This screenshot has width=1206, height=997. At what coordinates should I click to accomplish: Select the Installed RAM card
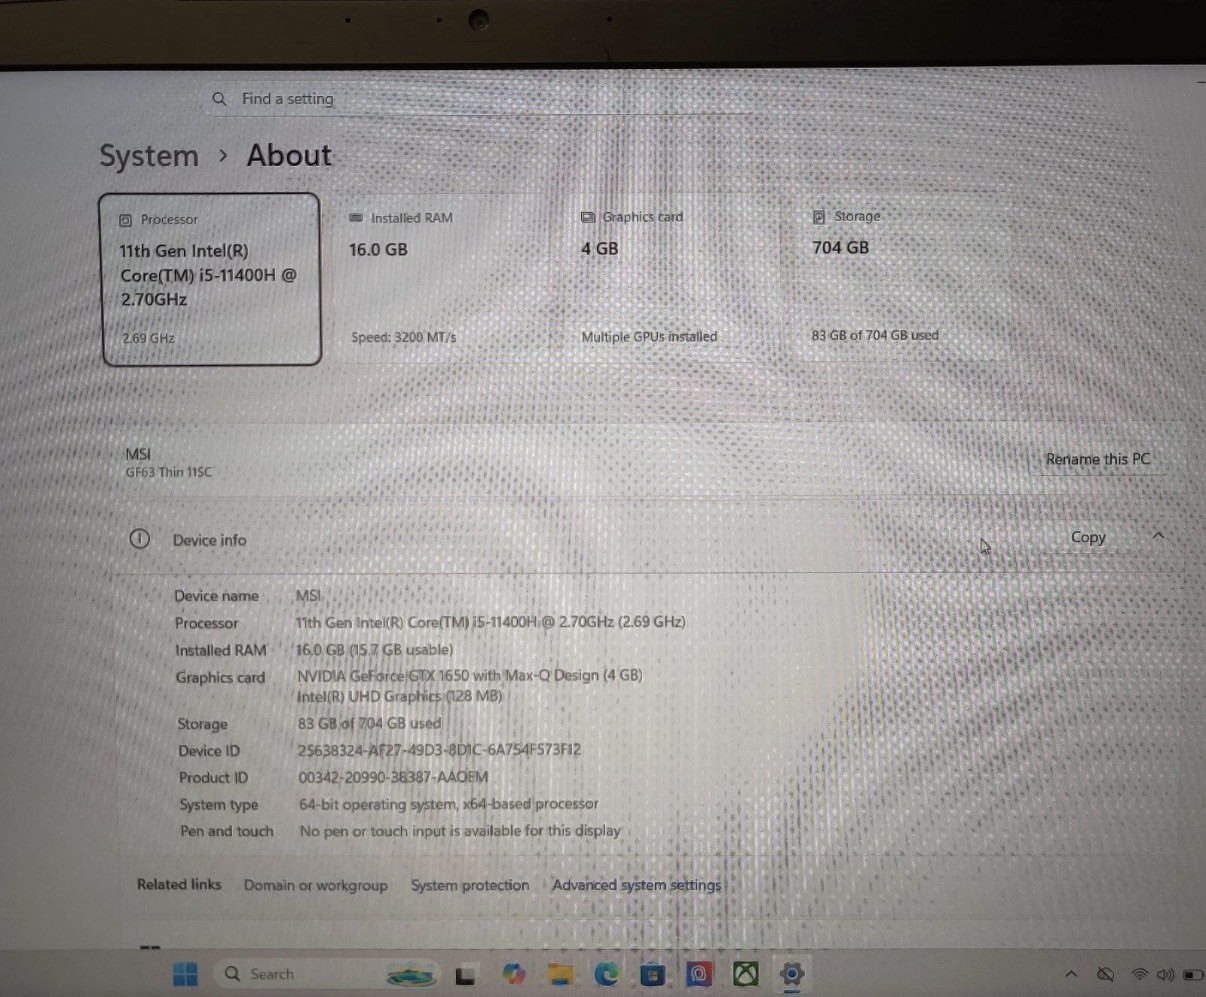tap(445, 279)
